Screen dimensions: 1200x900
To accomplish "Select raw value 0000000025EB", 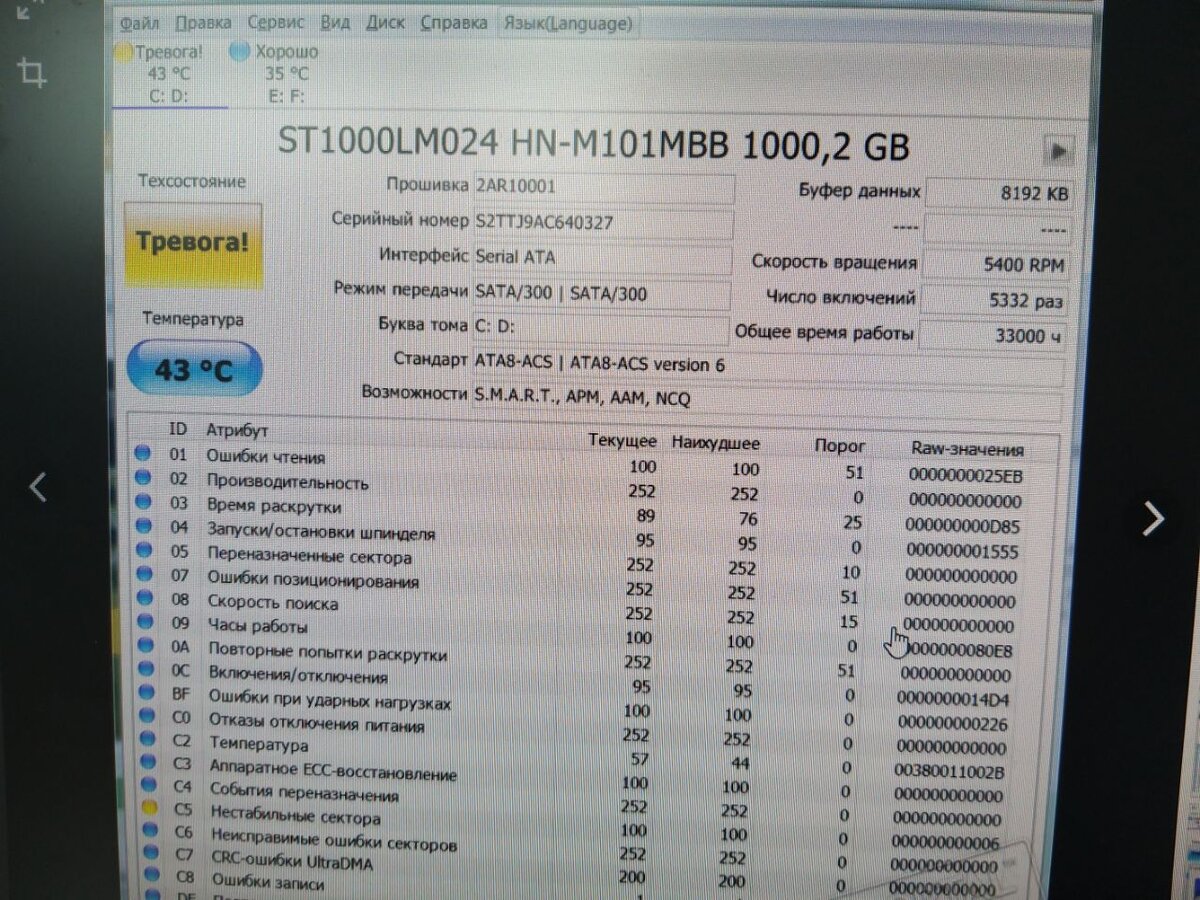I will pos(965,474).
